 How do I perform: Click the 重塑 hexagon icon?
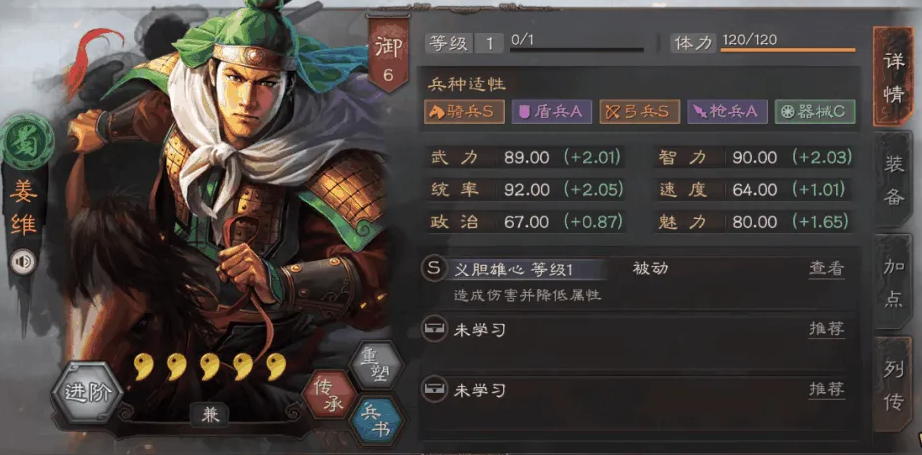pos(376,366)
